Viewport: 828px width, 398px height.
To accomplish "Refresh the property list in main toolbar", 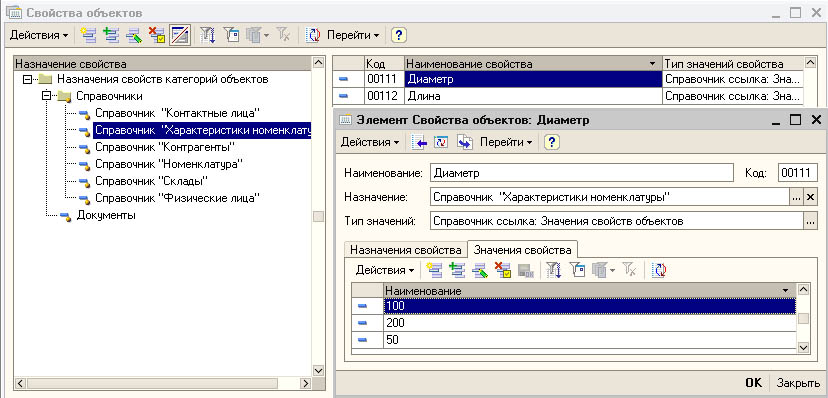I will 314,35.
